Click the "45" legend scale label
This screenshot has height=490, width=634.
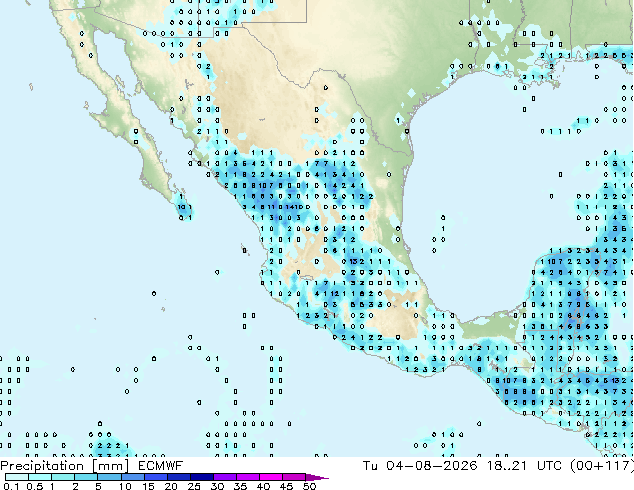(286, 486)
